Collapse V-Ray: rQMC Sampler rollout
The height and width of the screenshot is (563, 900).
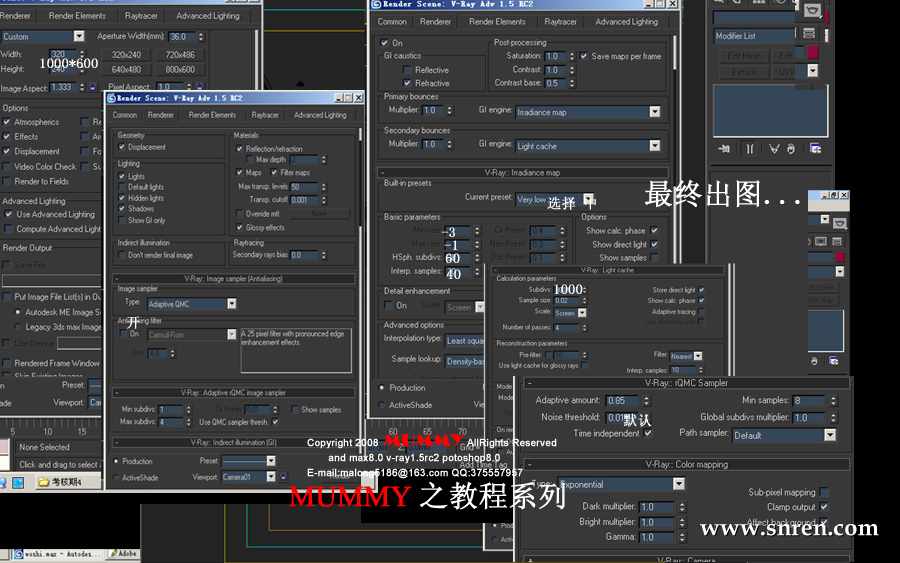(x=686, y=383)
